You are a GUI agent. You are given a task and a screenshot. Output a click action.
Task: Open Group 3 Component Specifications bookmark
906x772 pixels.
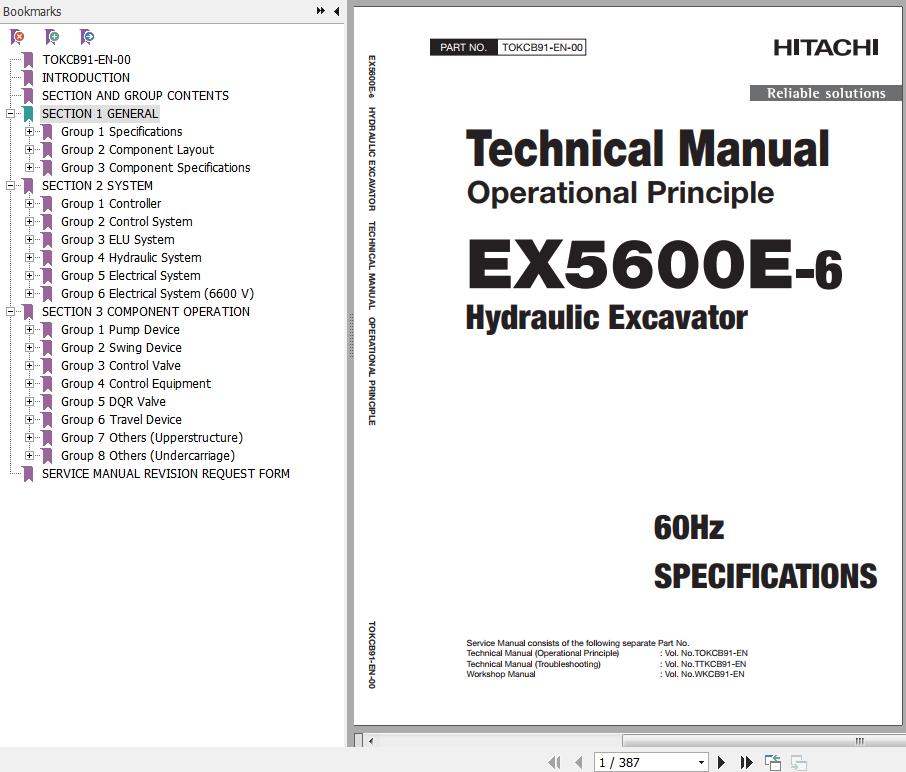tap(155, 168)
